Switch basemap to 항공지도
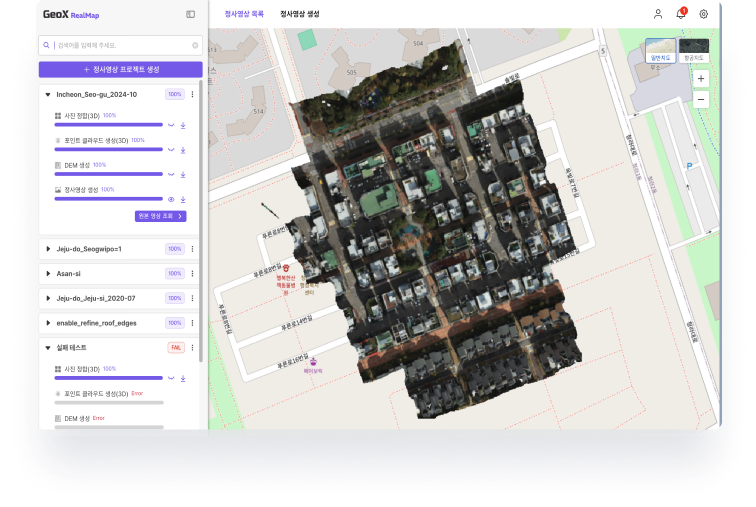The width and height of the screenshot is (756, 507). coord(693,48)
